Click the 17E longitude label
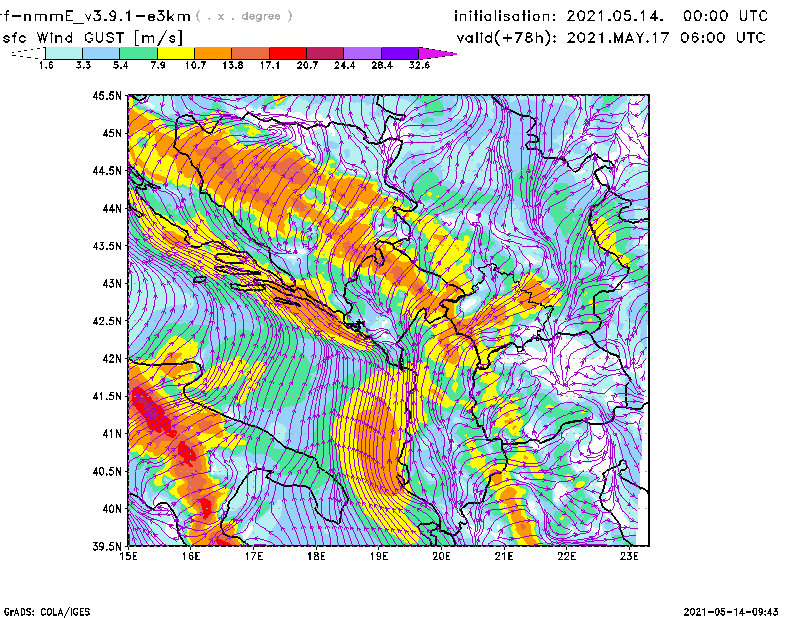This screenshot has height=618, width=800. click(254, 556)
